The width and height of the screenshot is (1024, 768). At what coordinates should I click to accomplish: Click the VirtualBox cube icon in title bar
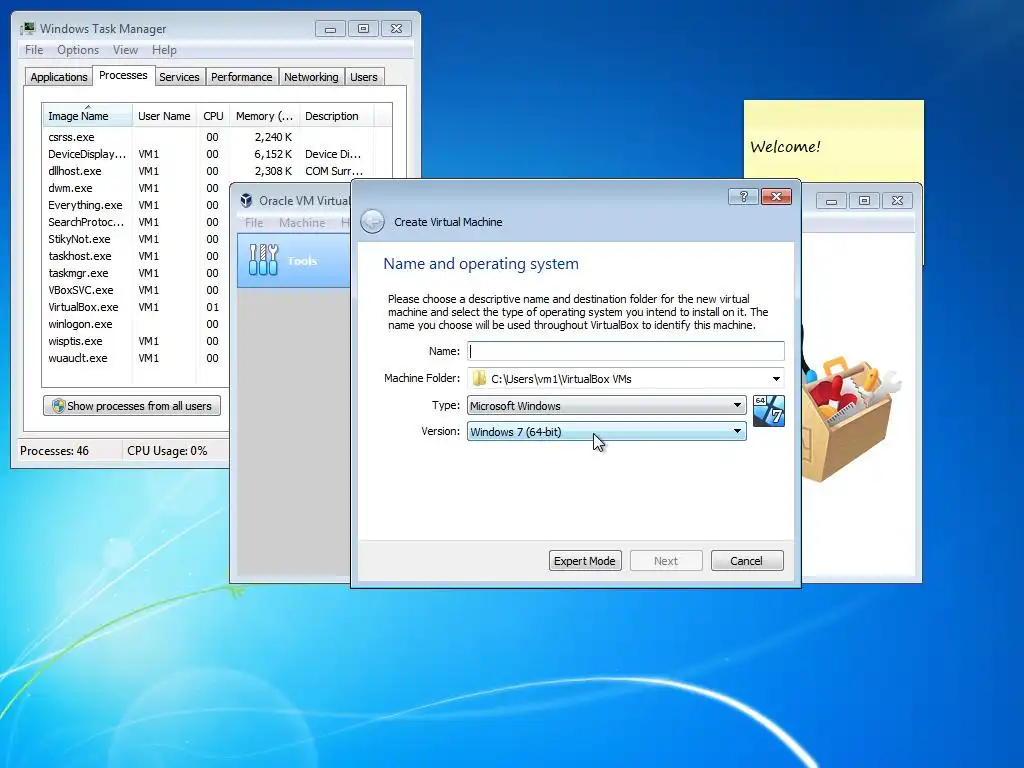coord(246,200)
